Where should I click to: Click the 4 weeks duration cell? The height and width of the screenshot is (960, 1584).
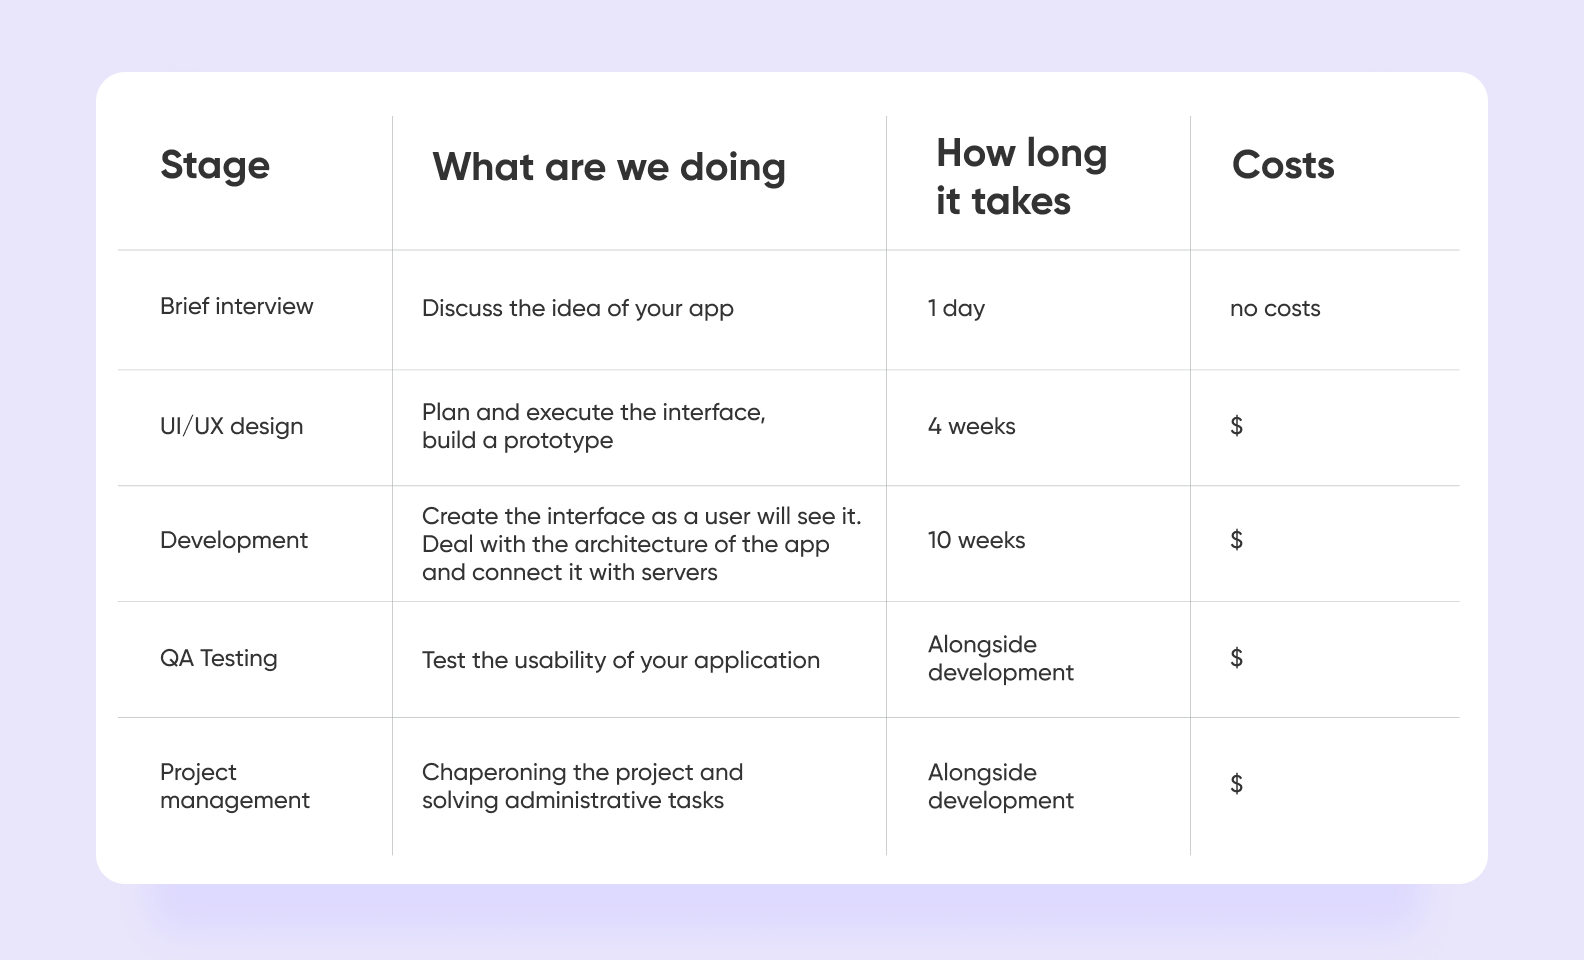pos(972,426)
